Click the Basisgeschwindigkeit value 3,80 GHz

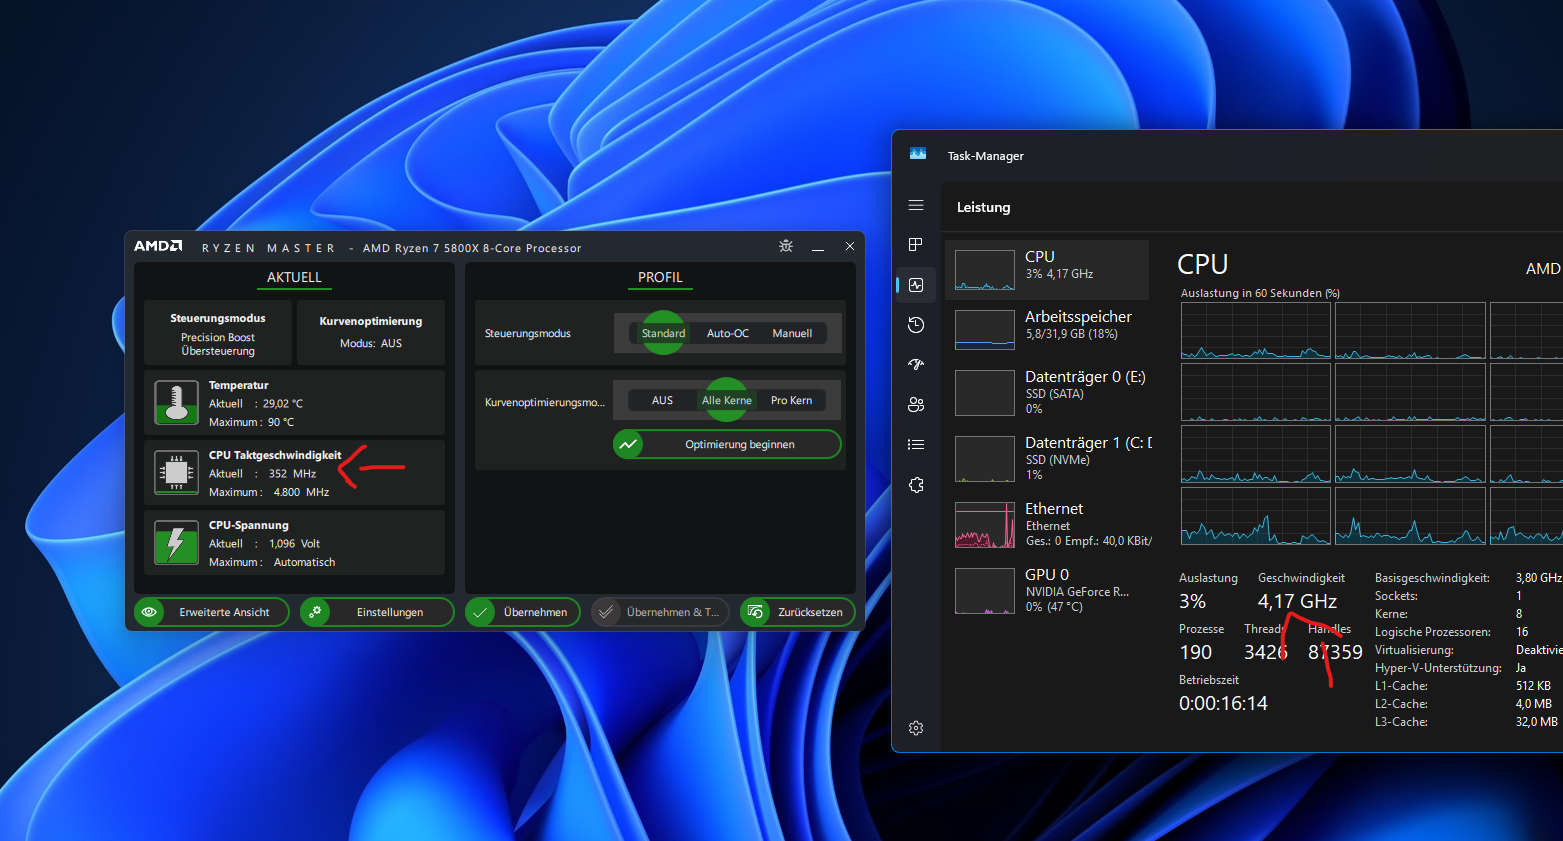(1538, 578)
